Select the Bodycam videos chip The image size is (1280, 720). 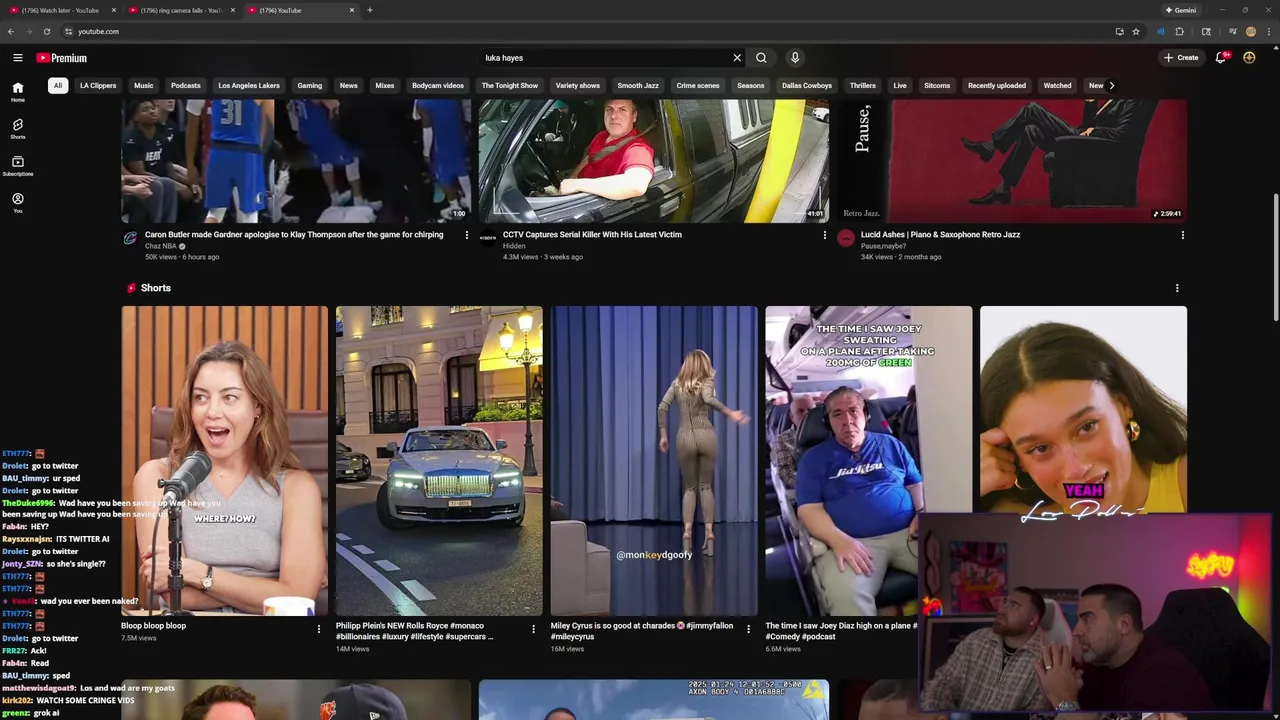click(x=438, y=85)
